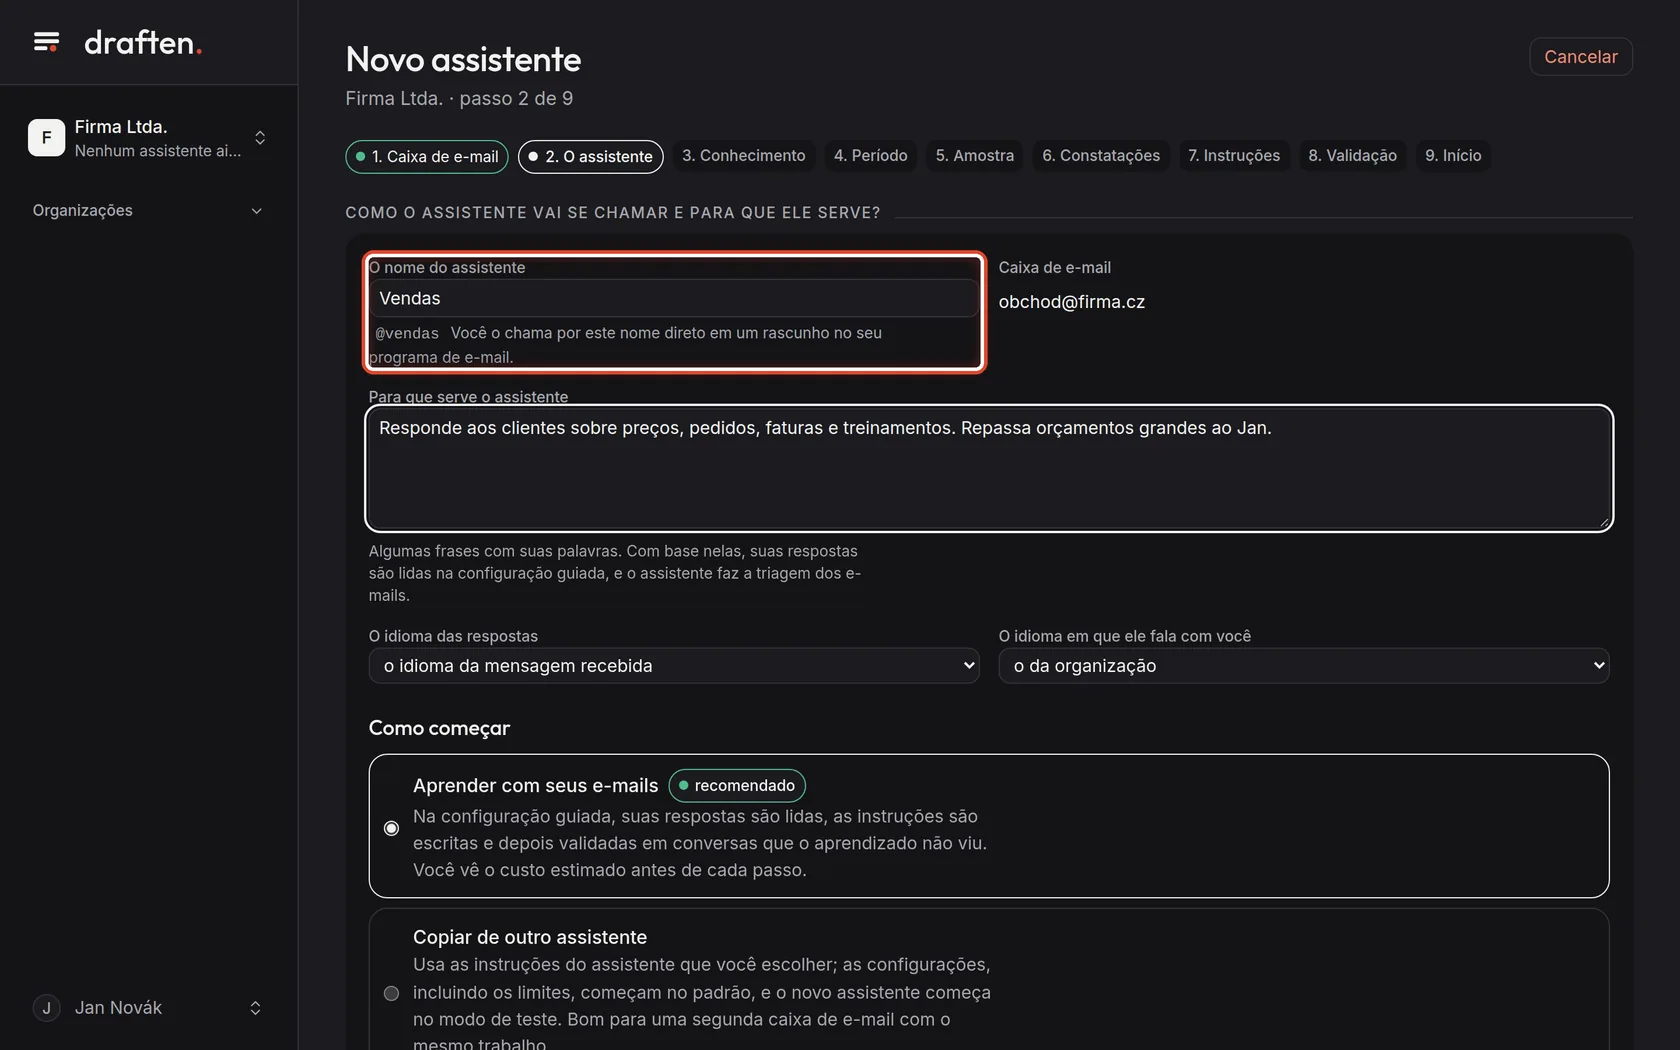Image resolution: width=1680 pixels, height=1050 pixels.
Task: Open step 7. Instruções
Action: click(x=1233, y=156)
